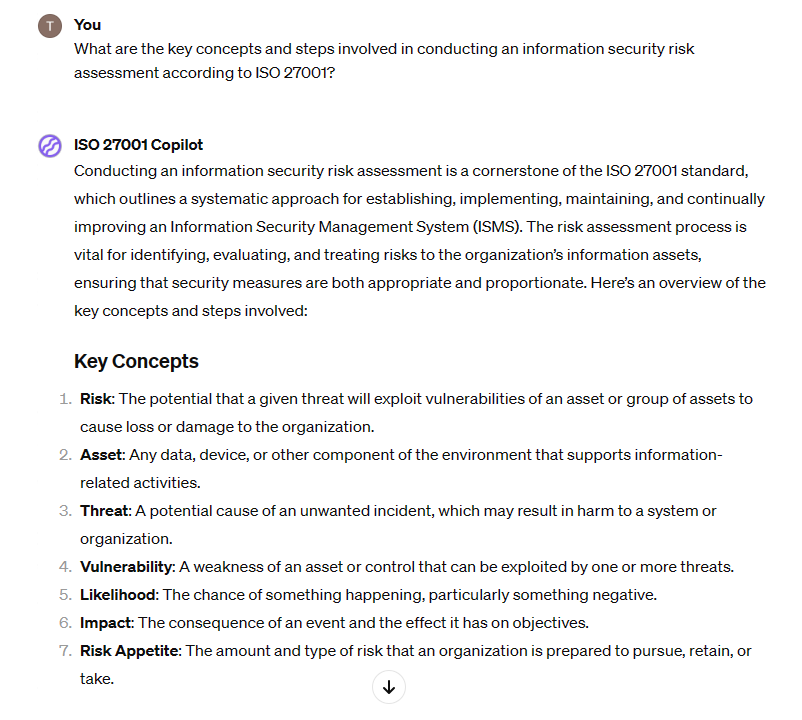Viewport: 802px width, 720px height.
Task: Click the user avatar icon labeled T
Action: pyautogui.click(x=50, y=26)
